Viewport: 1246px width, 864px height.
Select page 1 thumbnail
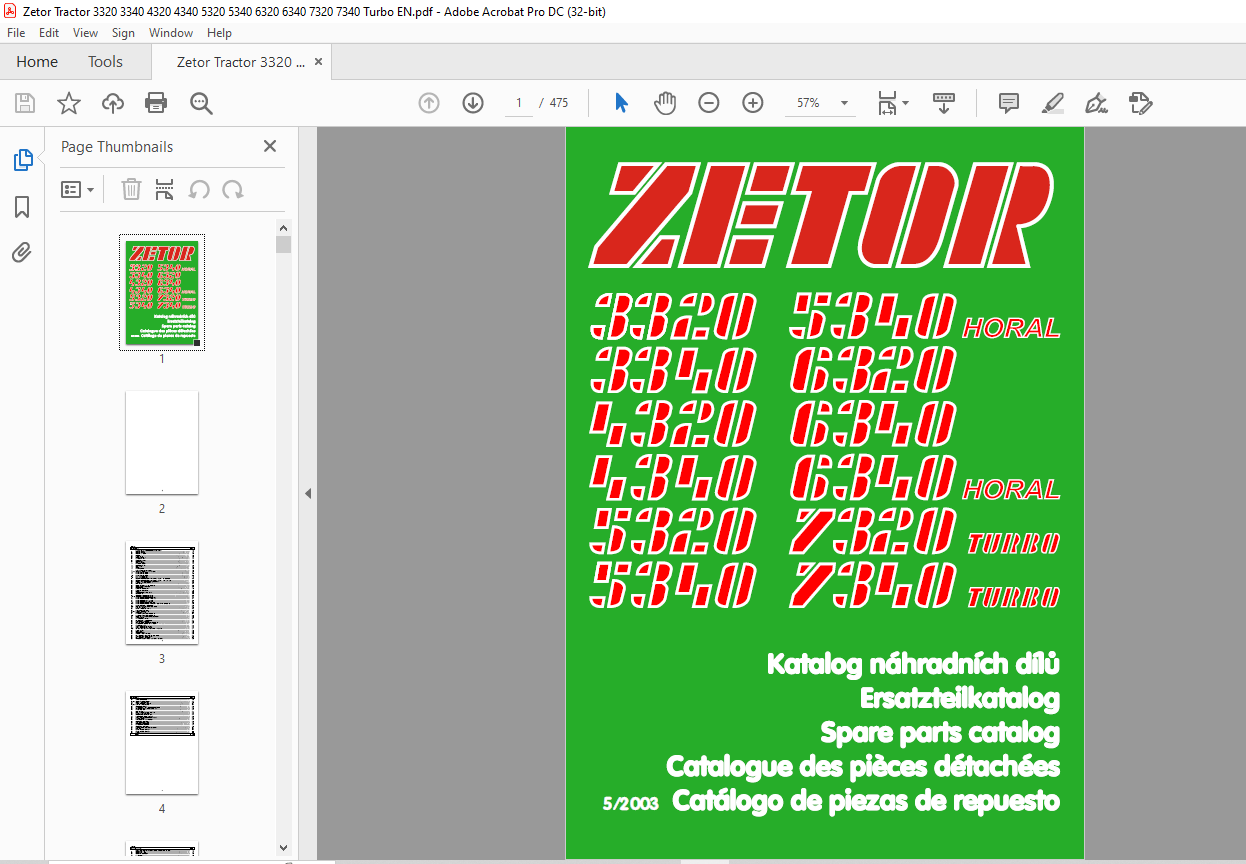click(162, 292)
